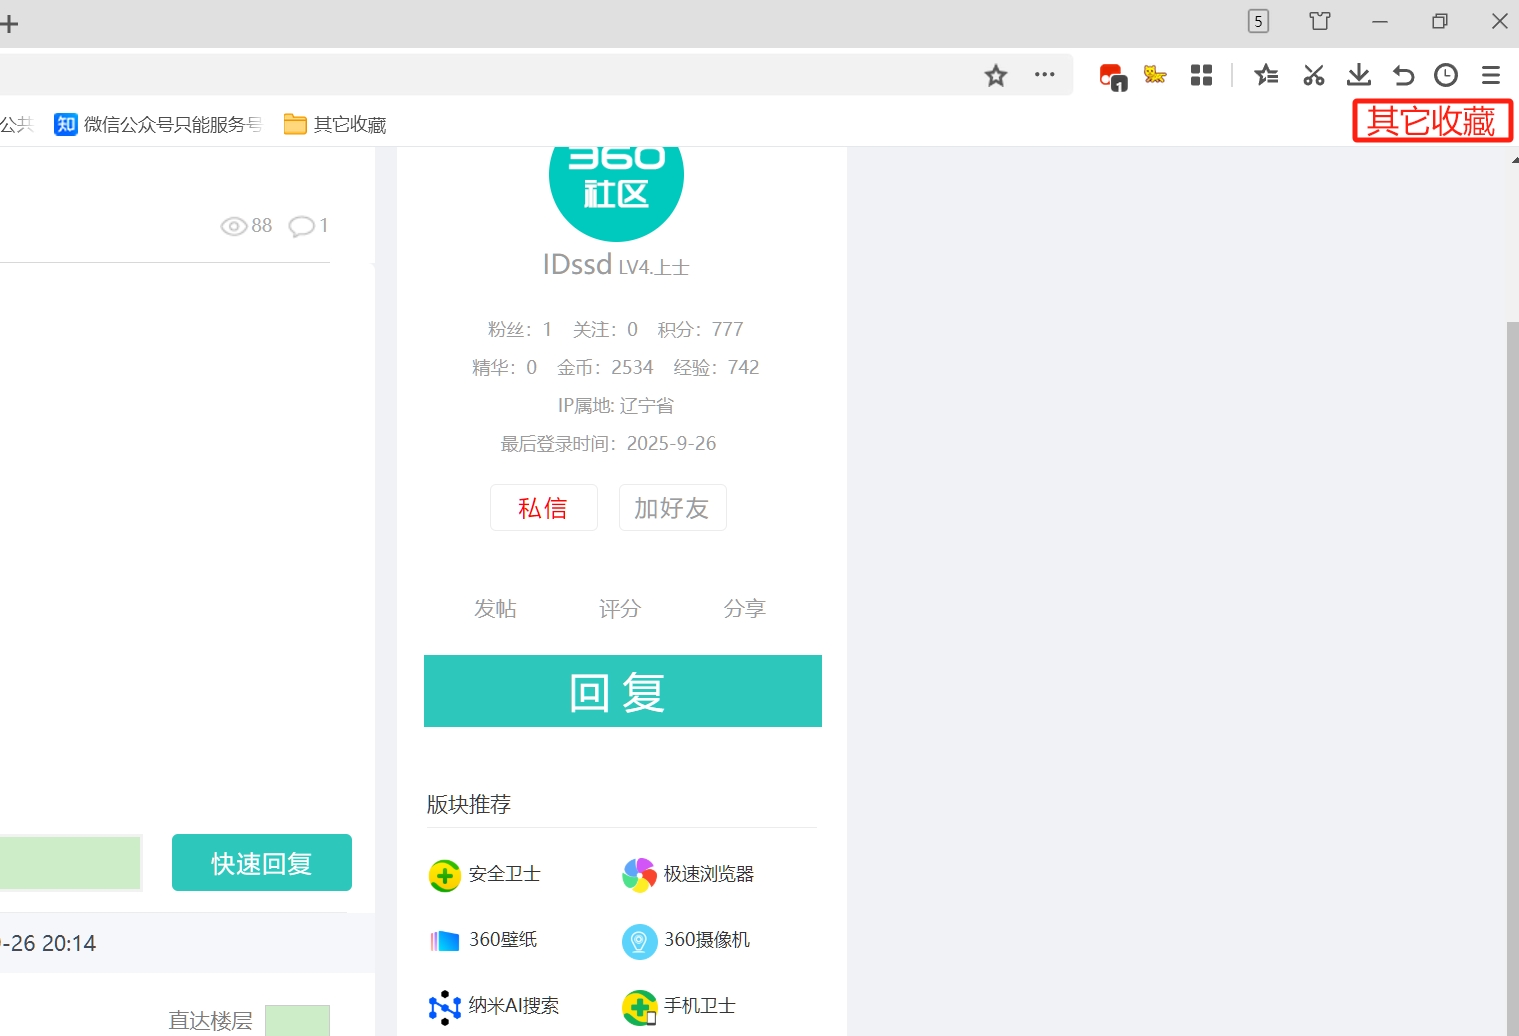Open the red extension icon with badge
The image size is (1519, 1036).
tap(1113, 77)
